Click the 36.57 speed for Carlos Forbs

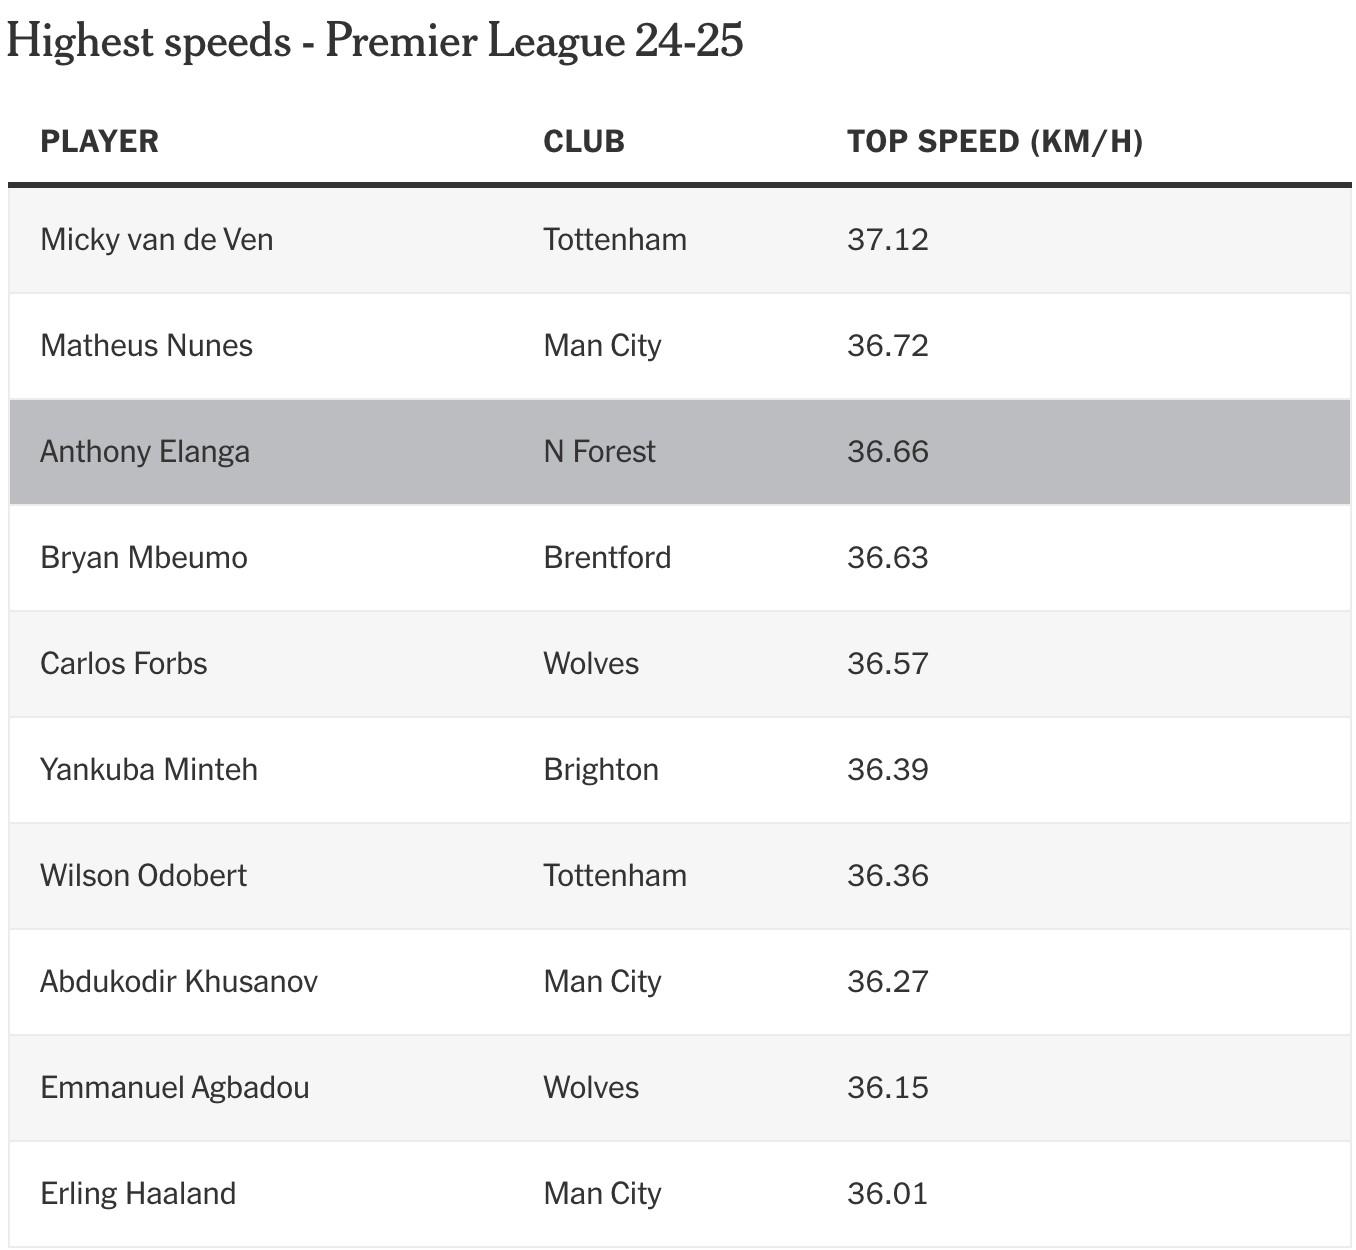888,664
